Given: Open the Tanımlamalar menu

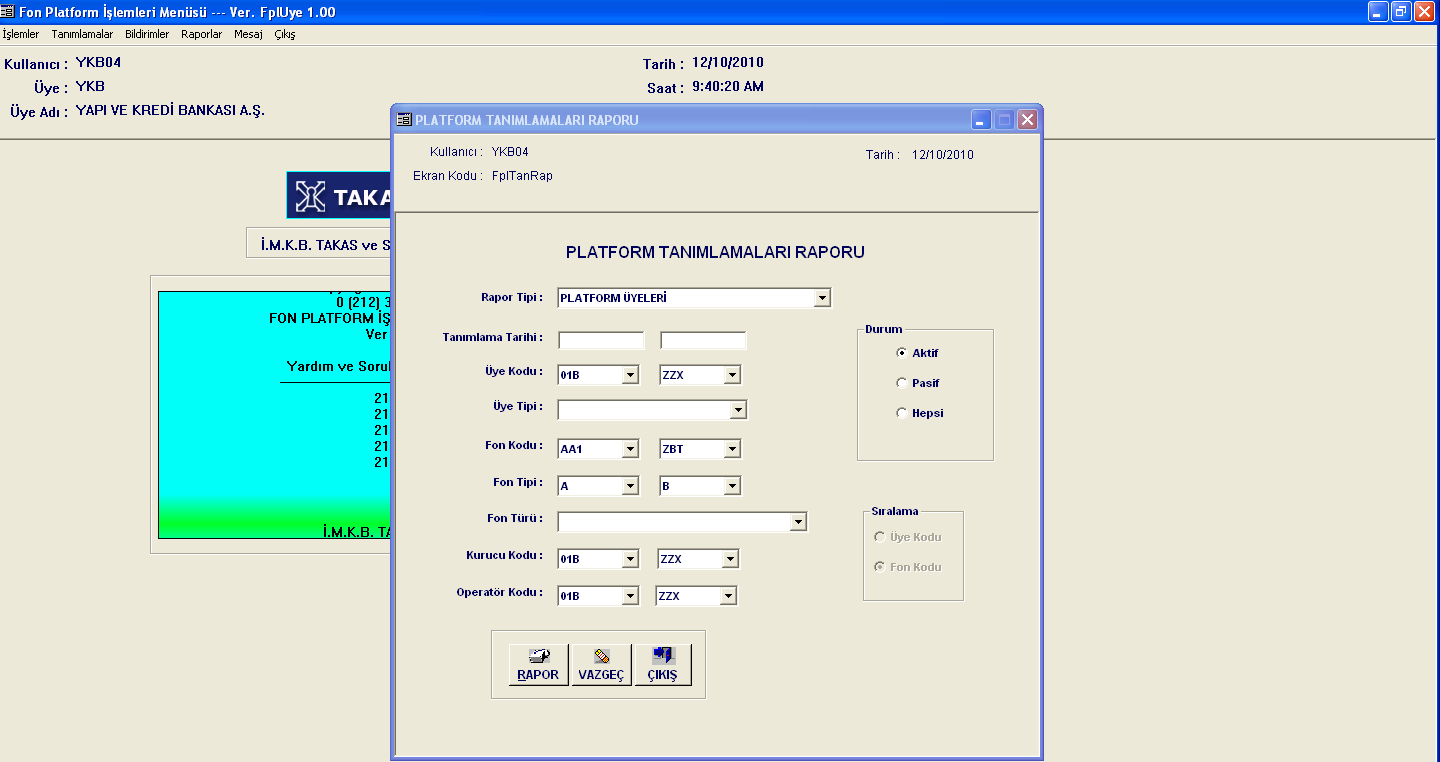Looking at the screenshot, I should (x=82, y=34).
